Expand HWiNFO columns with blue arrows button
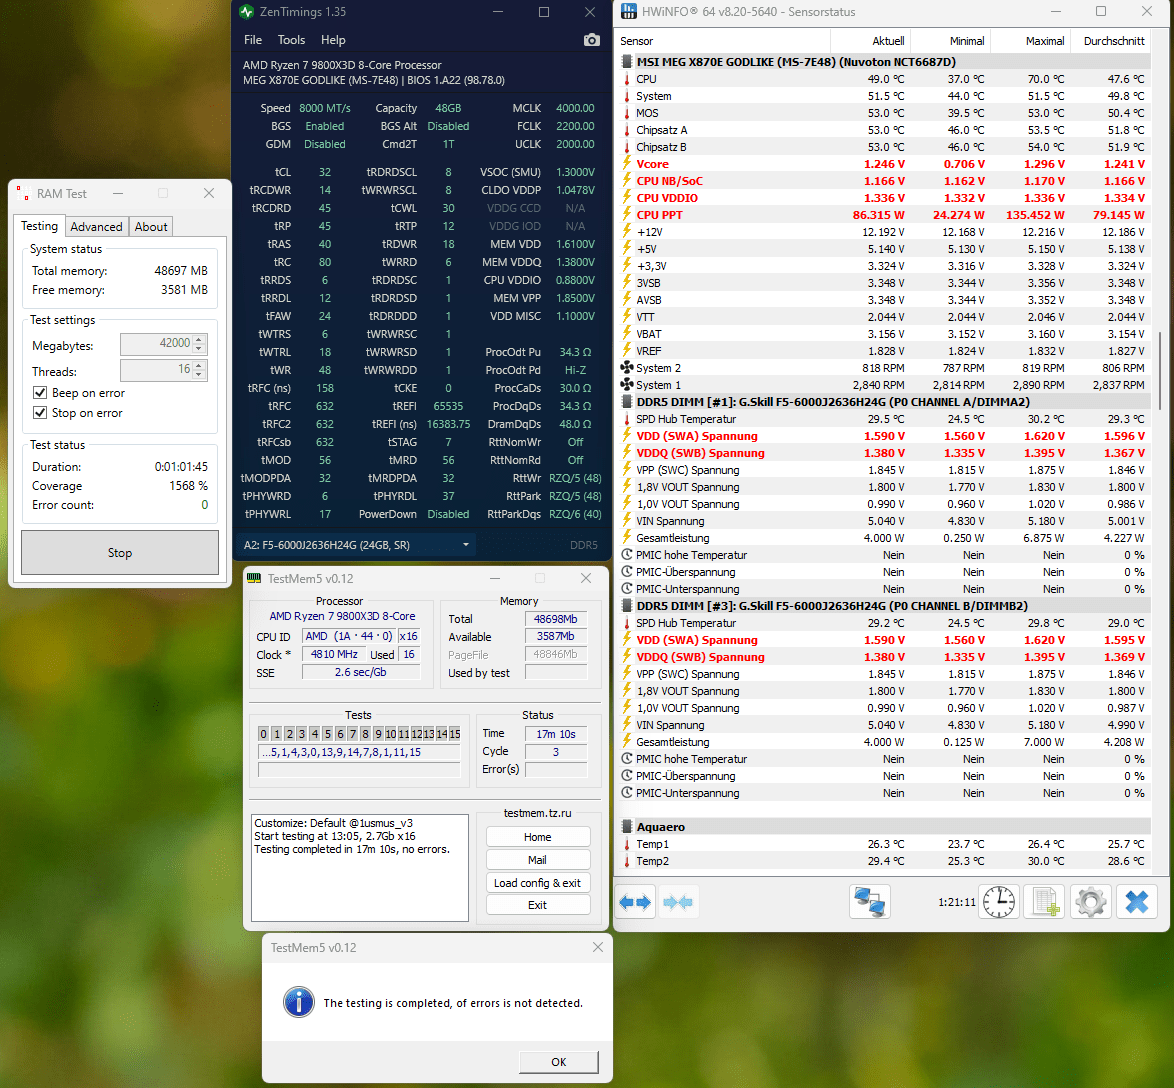This screenshot has height=1088, width=1174. pos(635,902)
